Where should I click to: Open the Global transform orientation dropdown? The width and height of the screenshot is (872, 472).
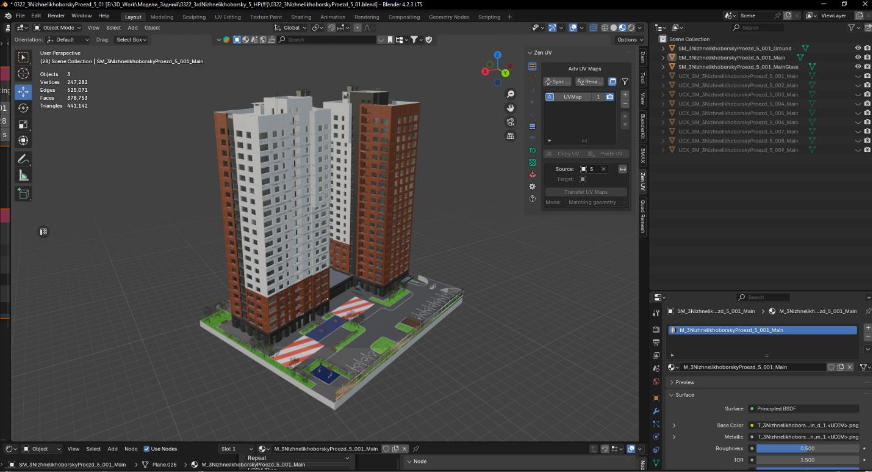coord(291,27)
